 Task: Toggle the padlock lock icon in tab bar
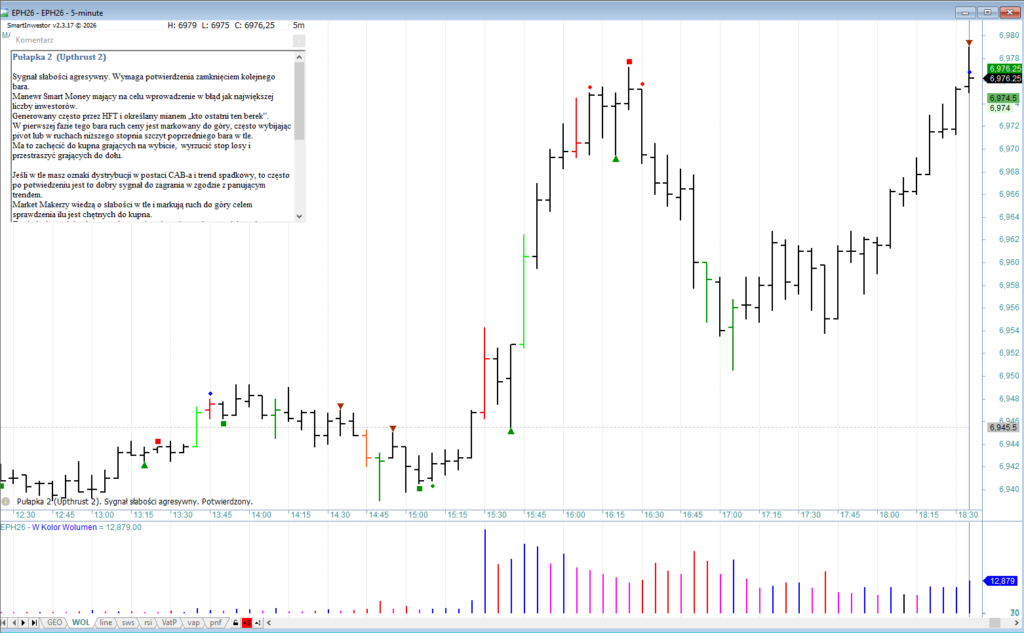[235, 623]
